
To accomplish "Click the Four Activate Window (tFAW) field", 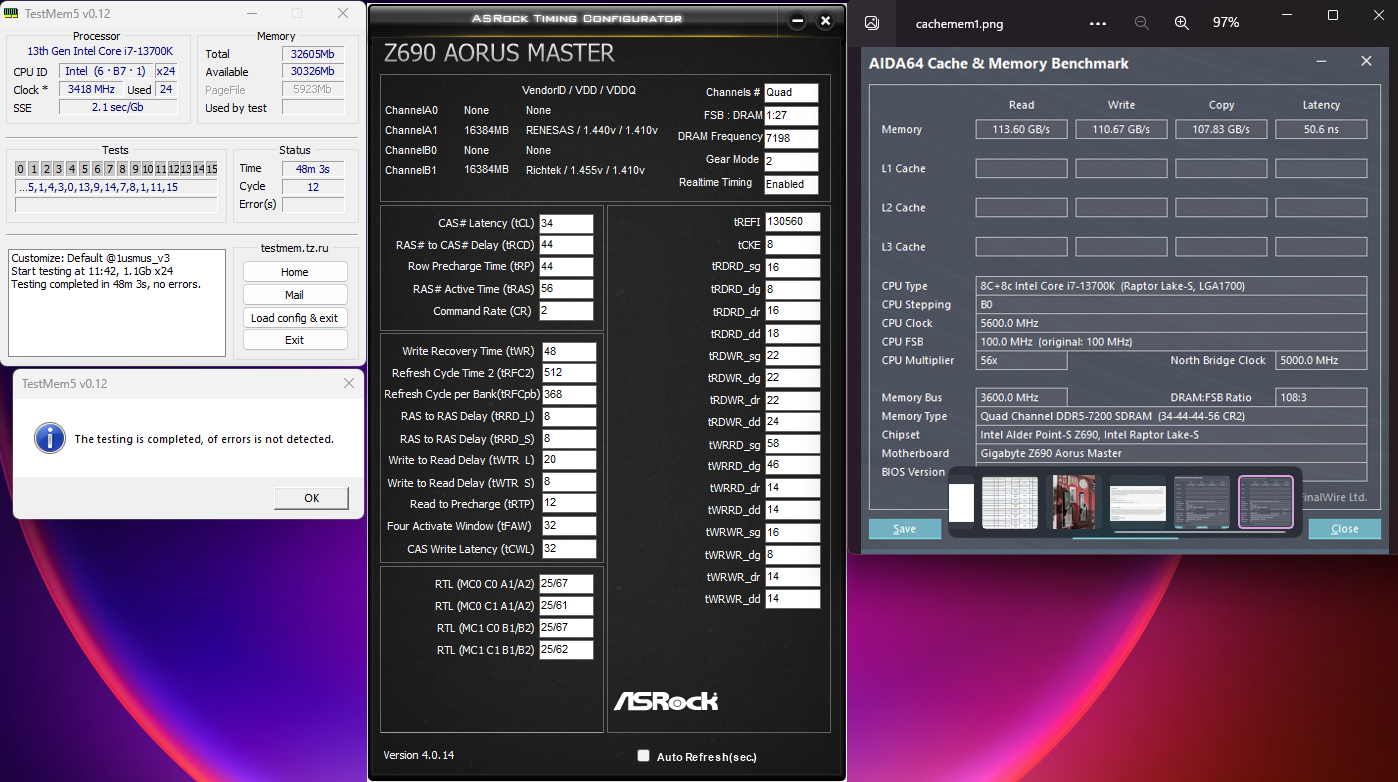I will 569,527.
